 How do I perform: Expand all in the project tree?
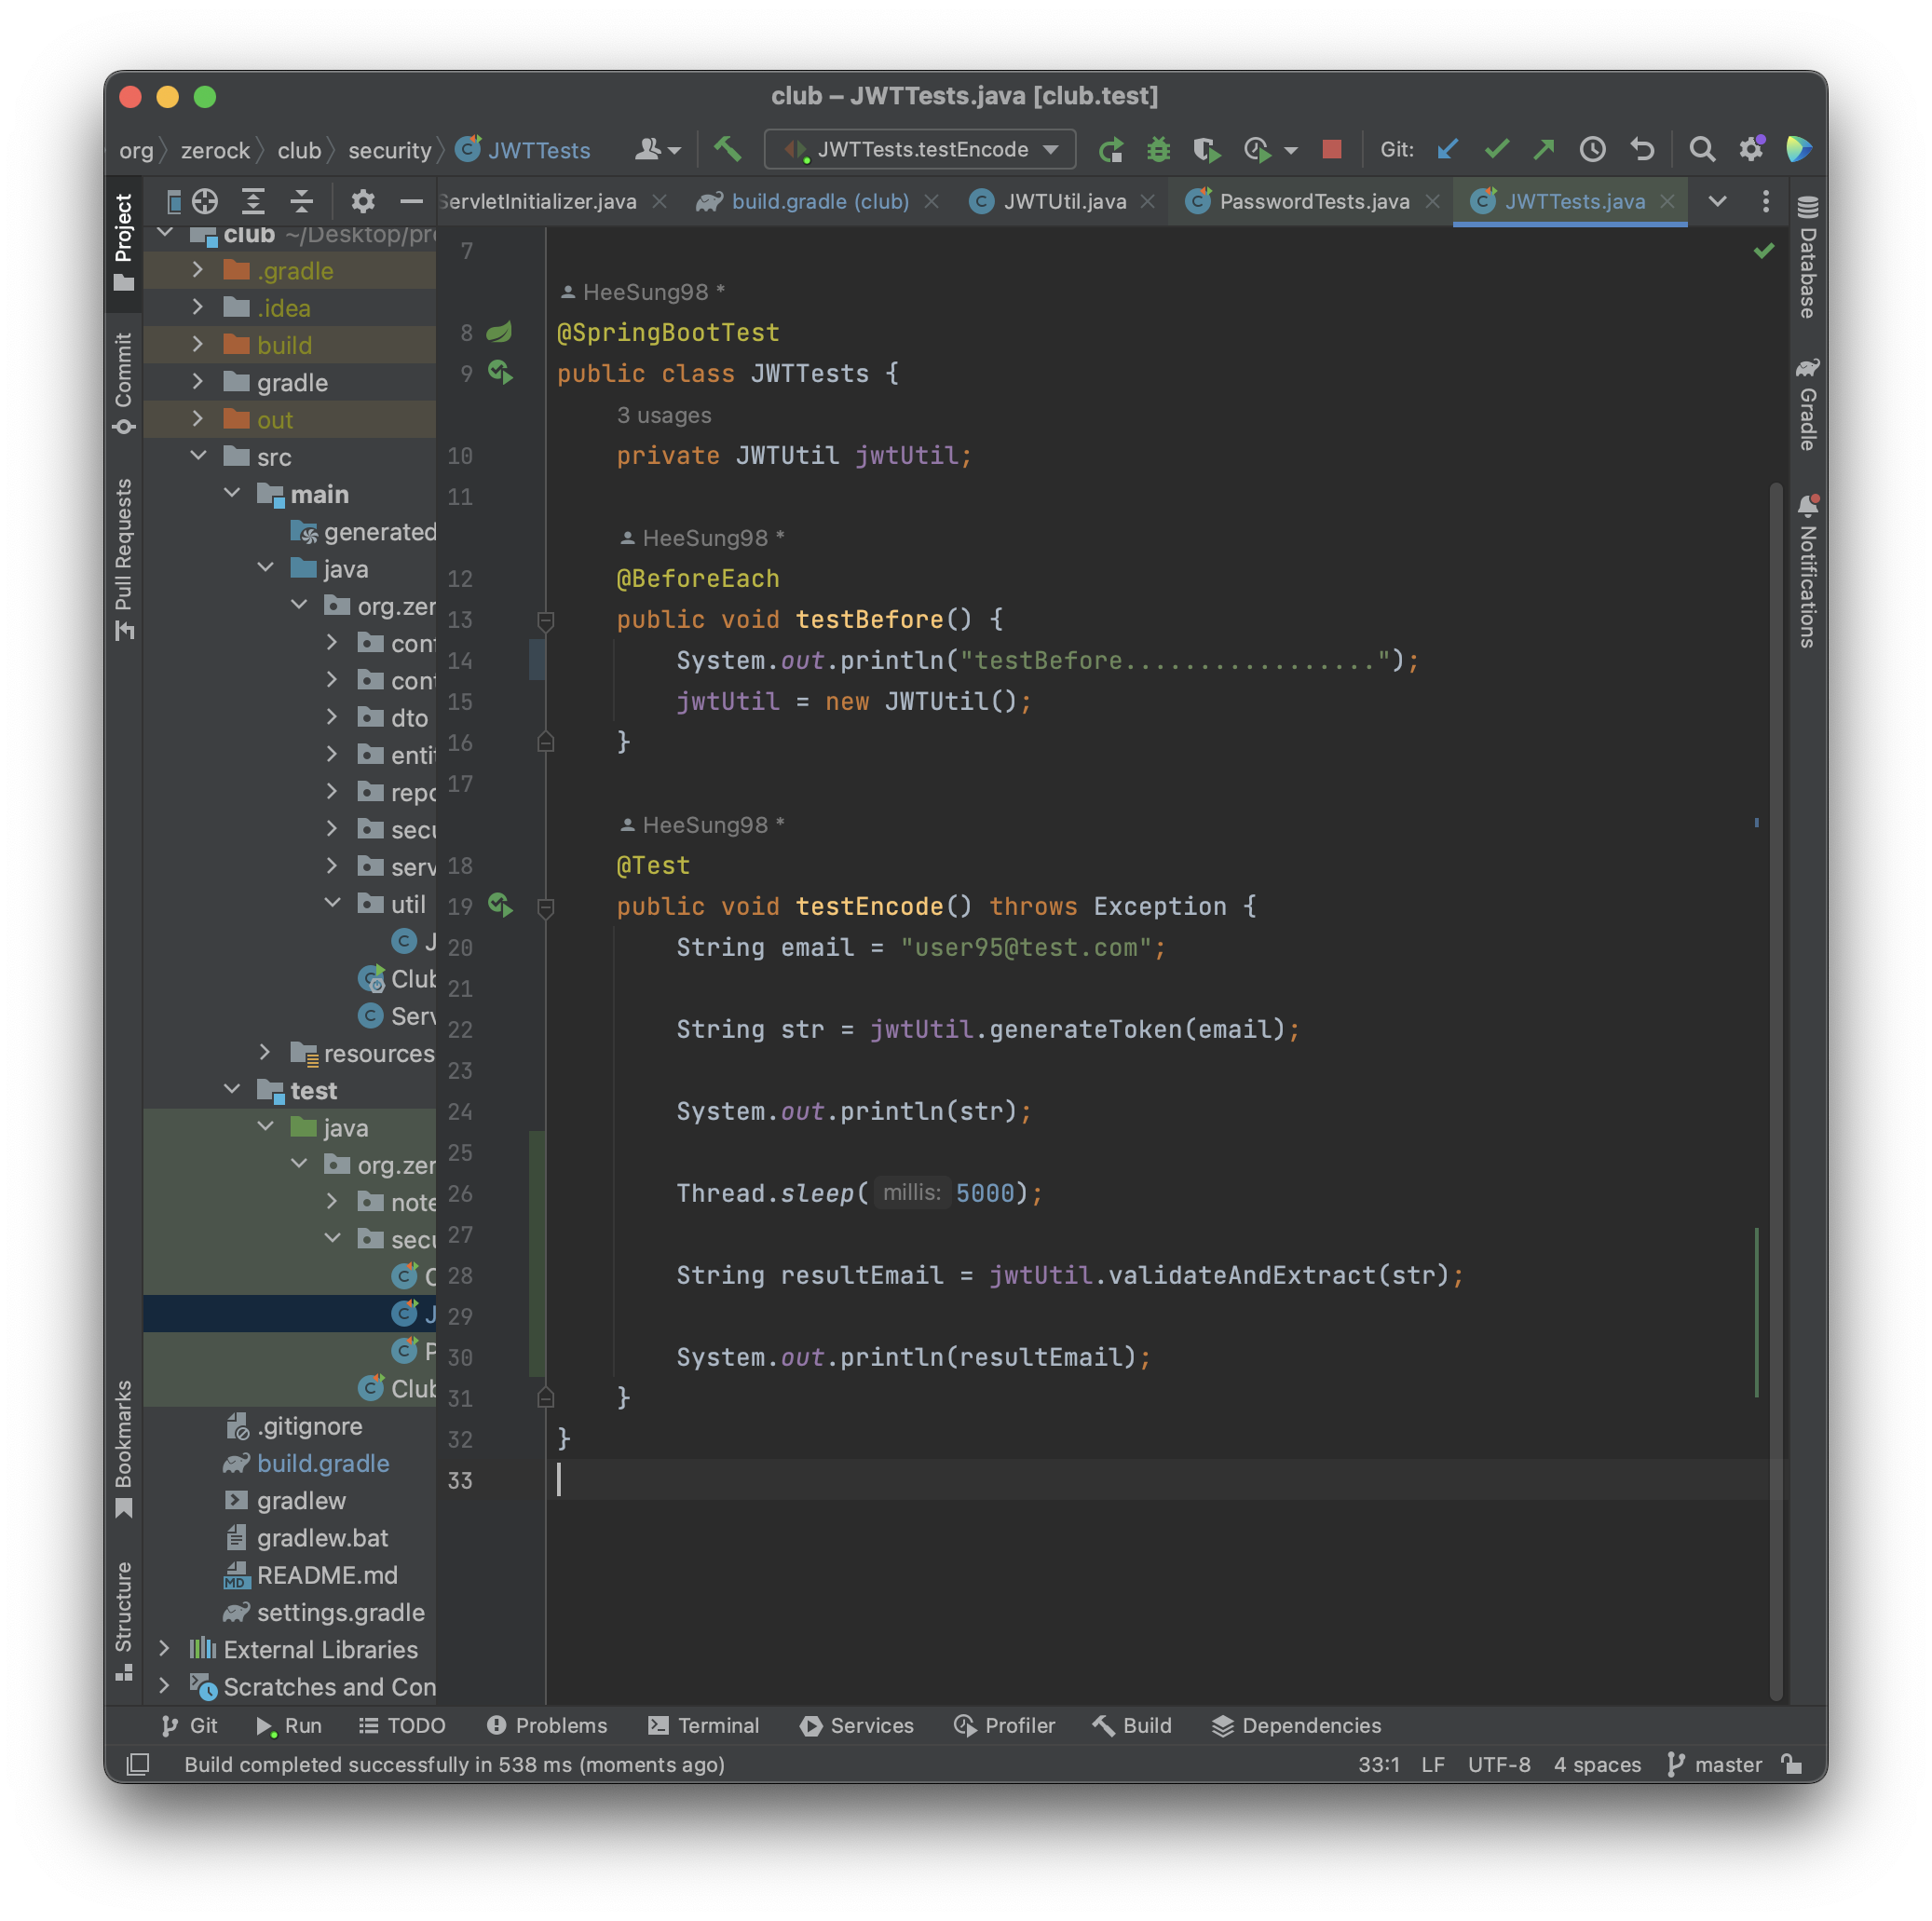point(253,201)
